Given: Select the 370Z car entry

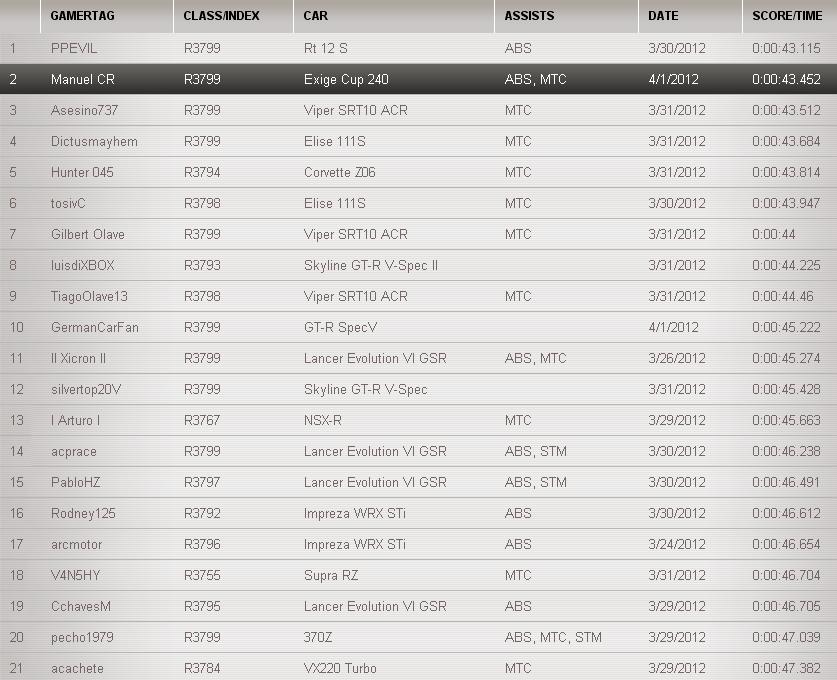Looking at the screenshot, I should point(317,637).
